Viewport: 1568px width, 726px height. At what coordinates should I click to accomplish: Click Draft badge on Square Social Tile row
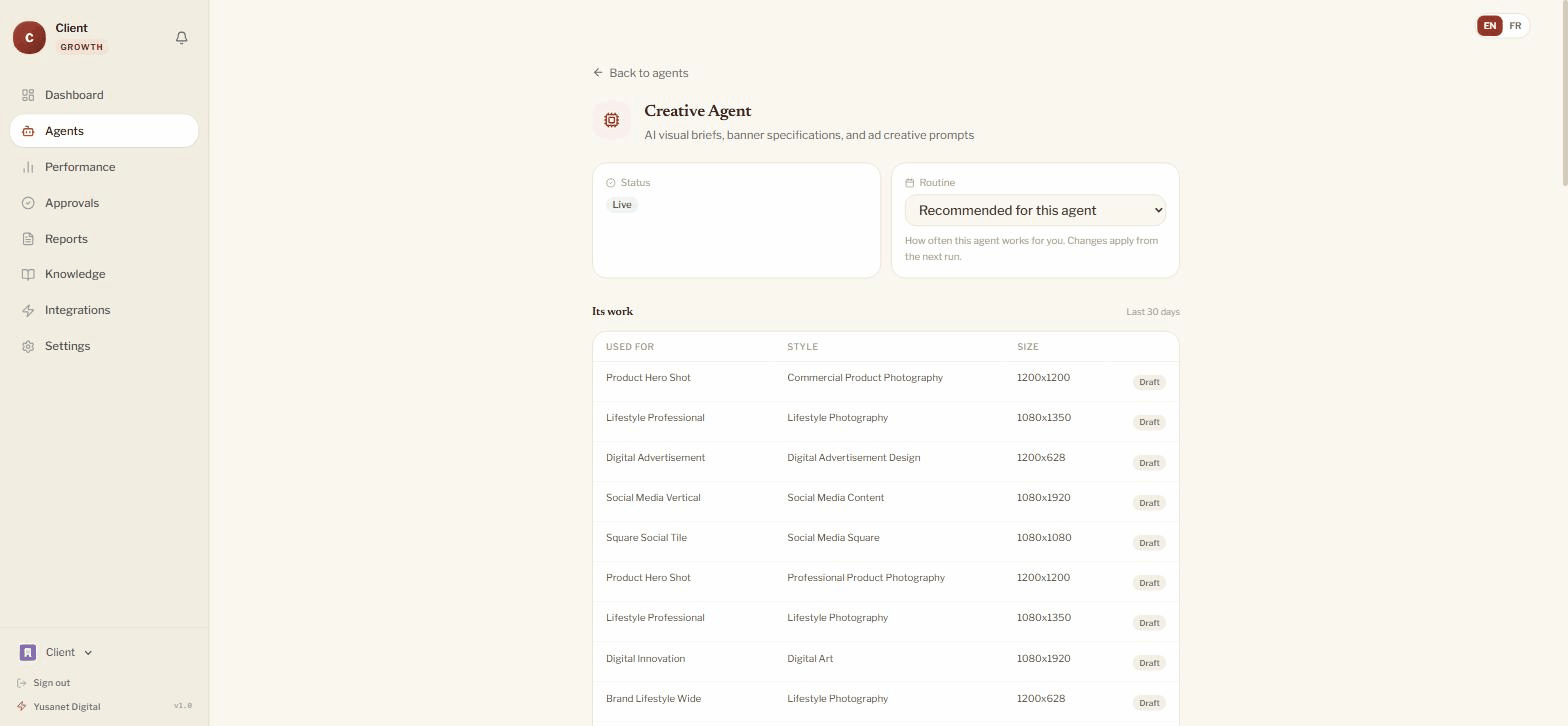pyautogui.click(x=1149, y=543)
